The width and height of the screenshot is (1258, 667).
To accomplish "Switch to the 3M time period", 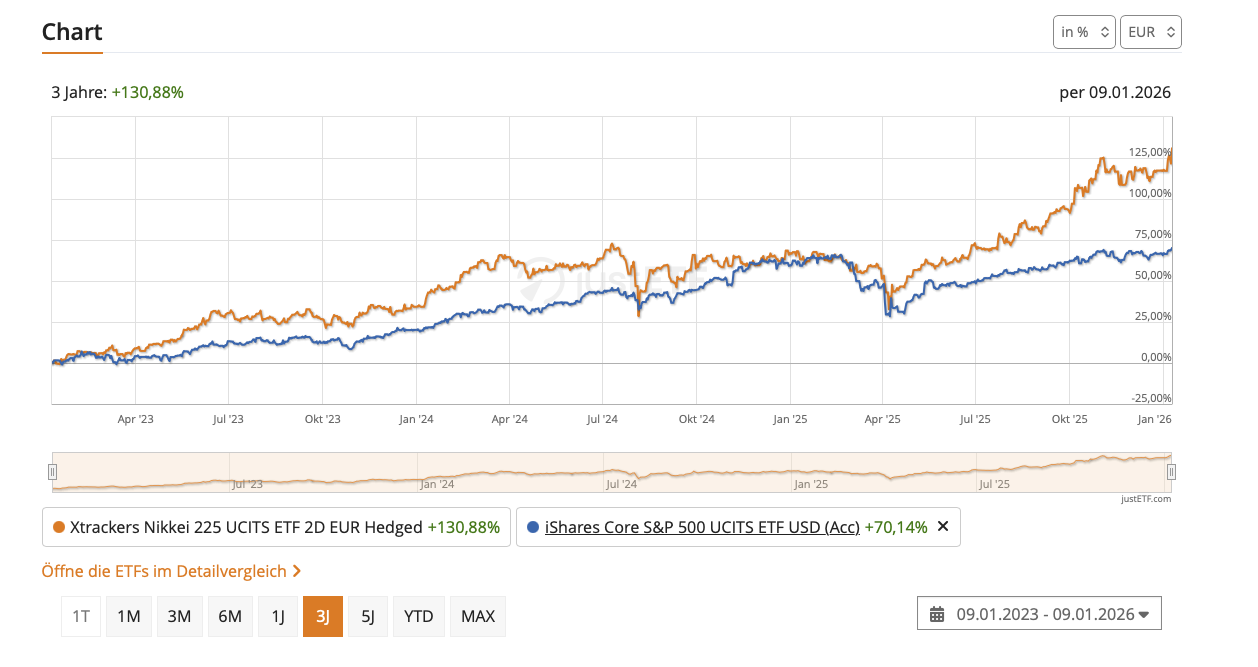I will 179,616.
